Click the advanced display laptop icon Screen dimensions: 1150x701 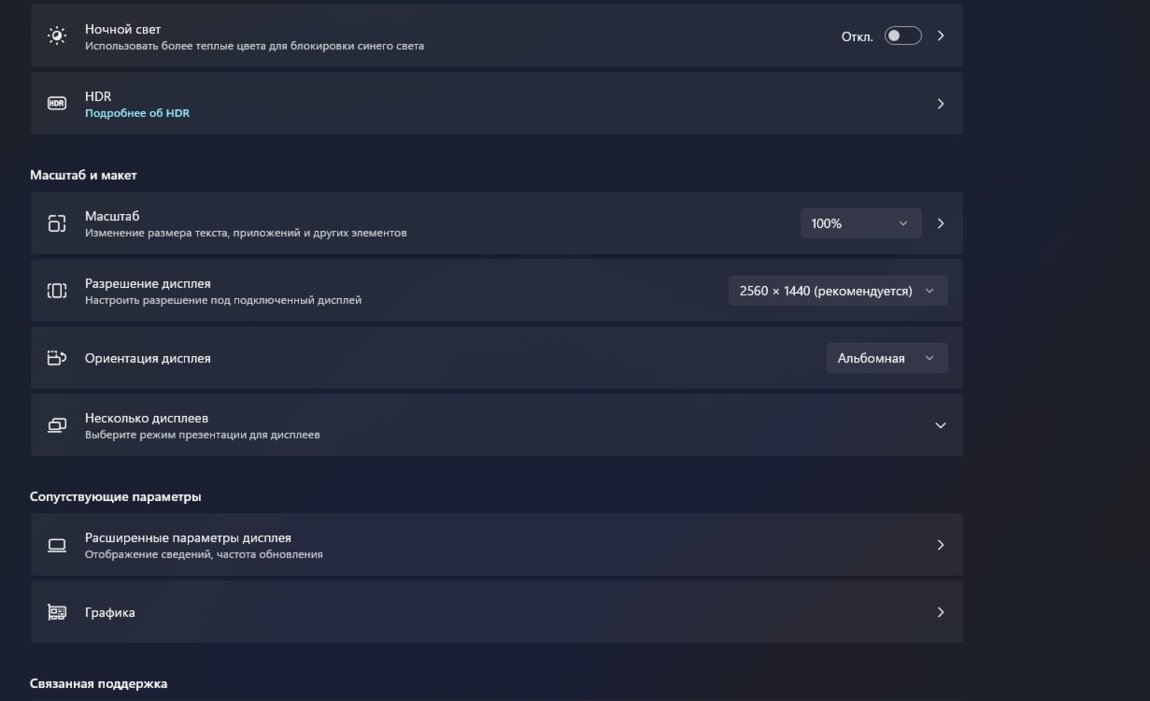57,545
